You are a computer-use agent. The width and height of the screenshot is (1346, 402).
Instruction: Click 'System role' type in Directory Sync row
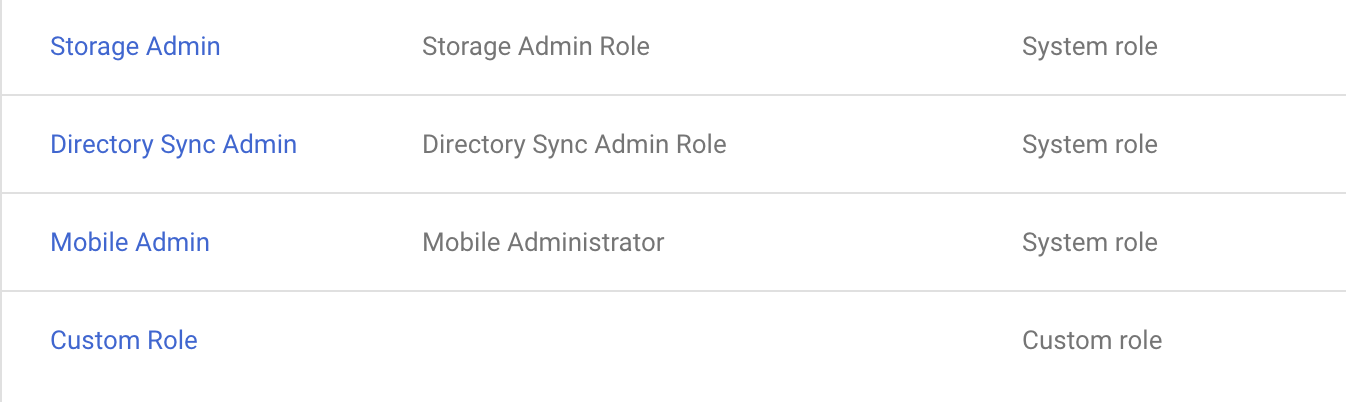click(x=1090, y=144)
